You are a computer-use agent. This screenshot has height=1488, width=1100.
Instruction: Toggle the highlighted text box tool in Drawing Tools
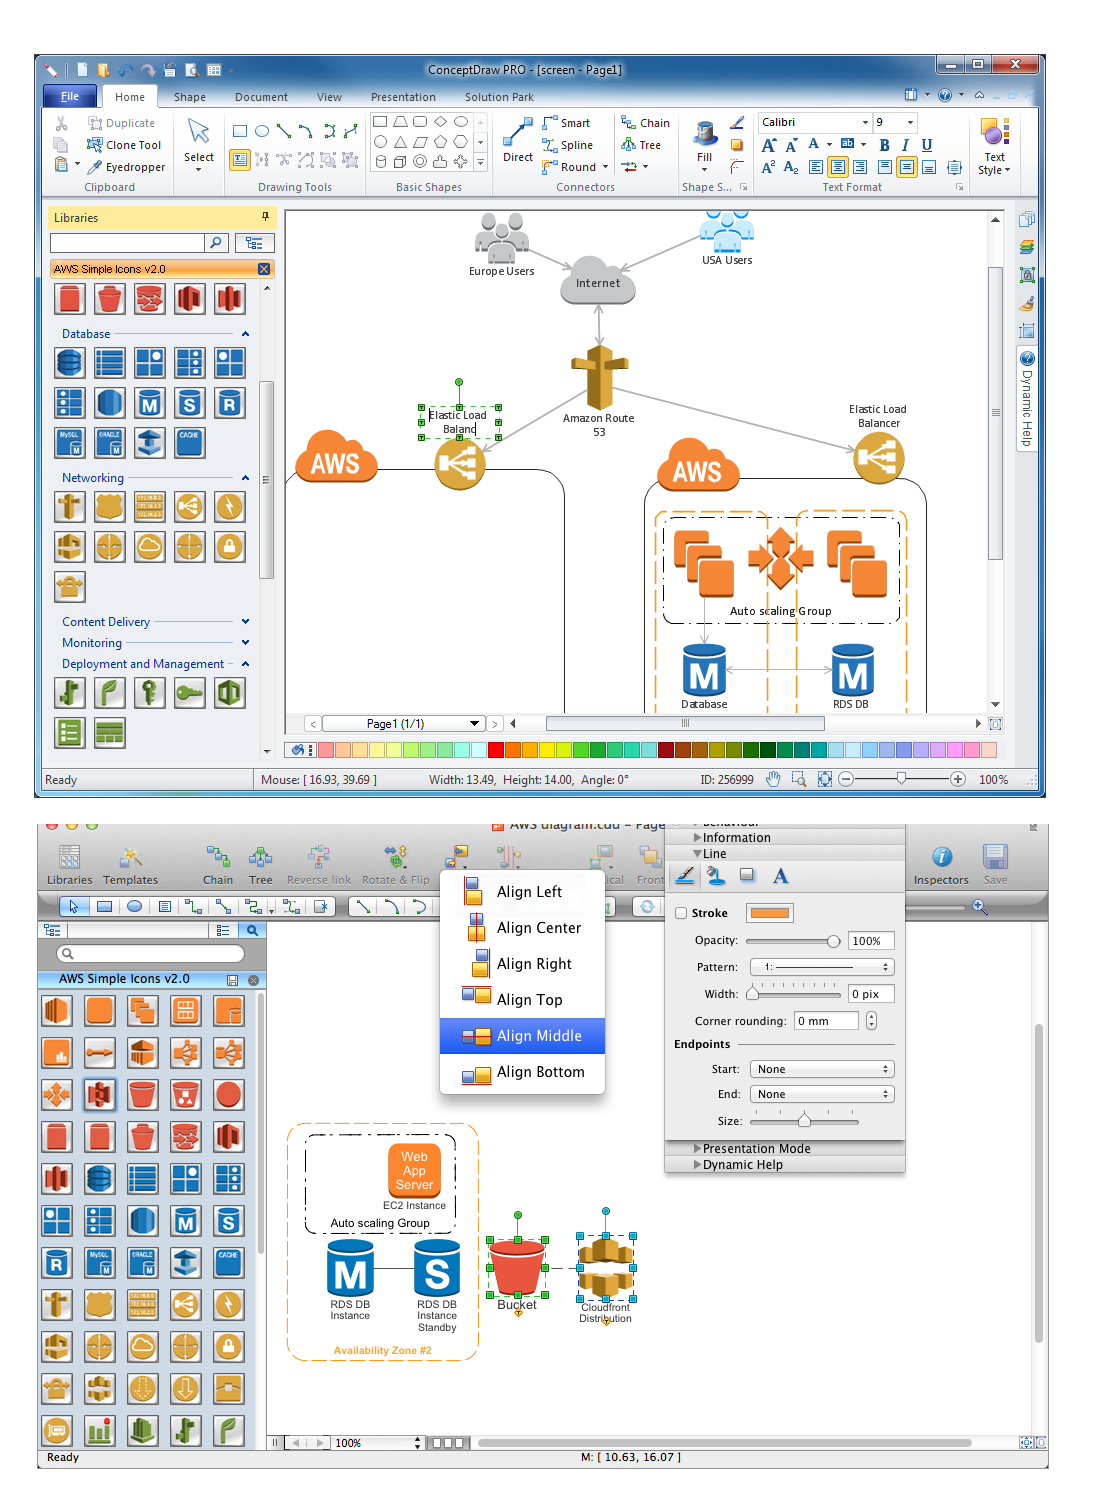click(x=240, y=159)
